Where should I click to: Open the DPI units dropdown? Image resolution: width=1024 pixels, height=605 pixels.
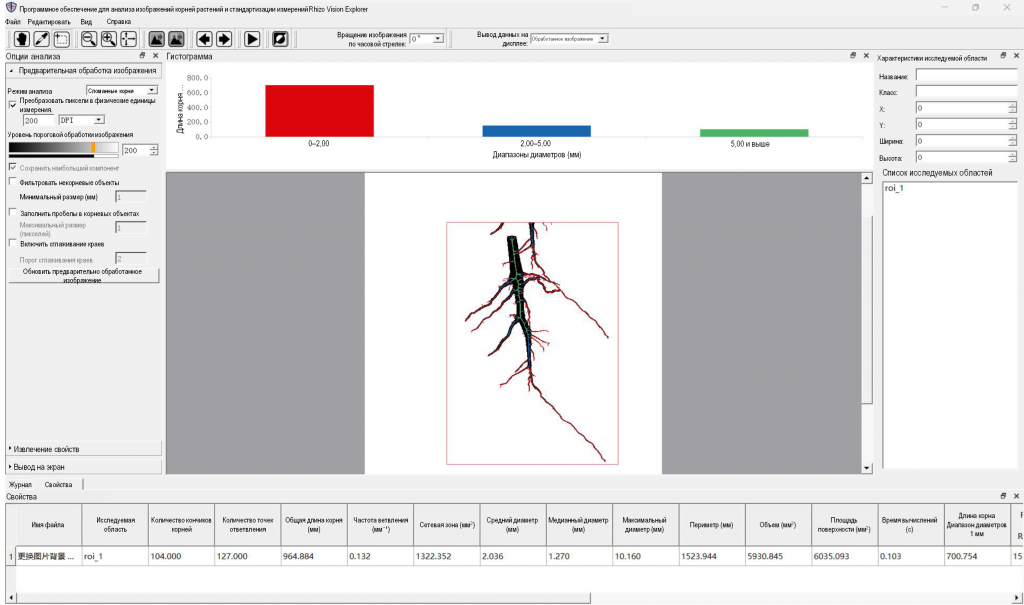pos(82,120)
